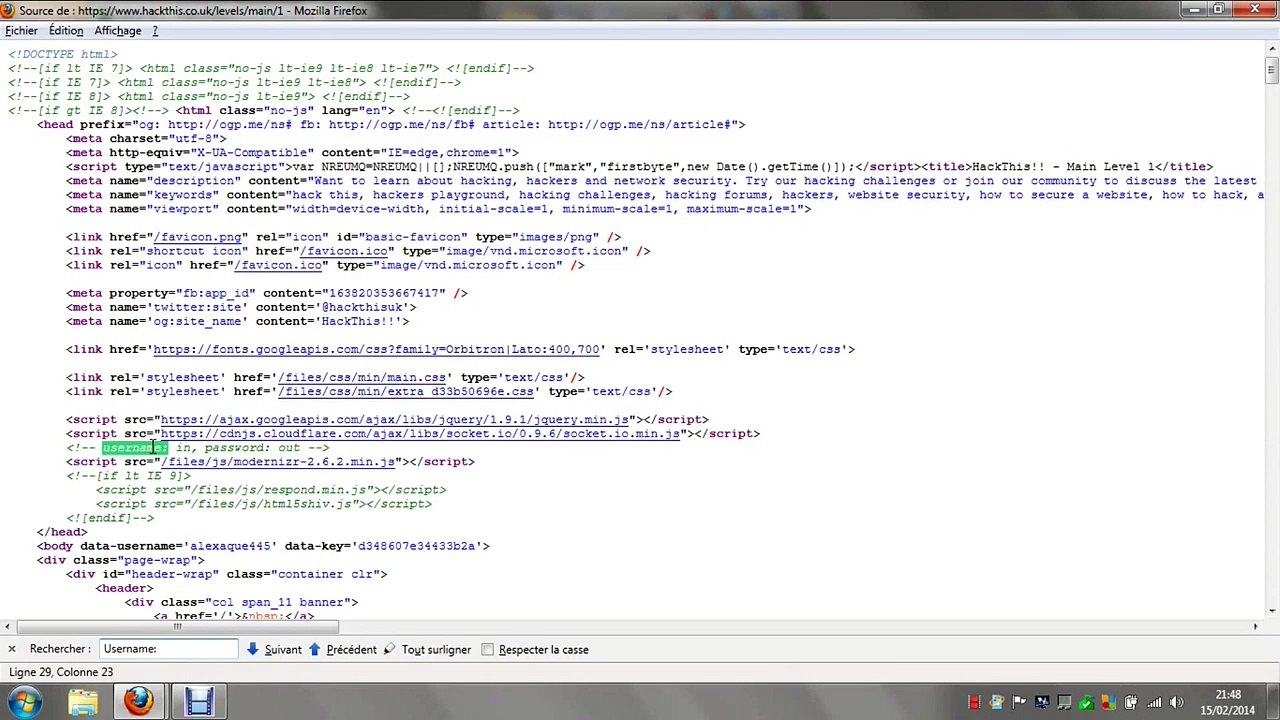Enable the Respecter la casse checkbox

[x=487, y=649]
